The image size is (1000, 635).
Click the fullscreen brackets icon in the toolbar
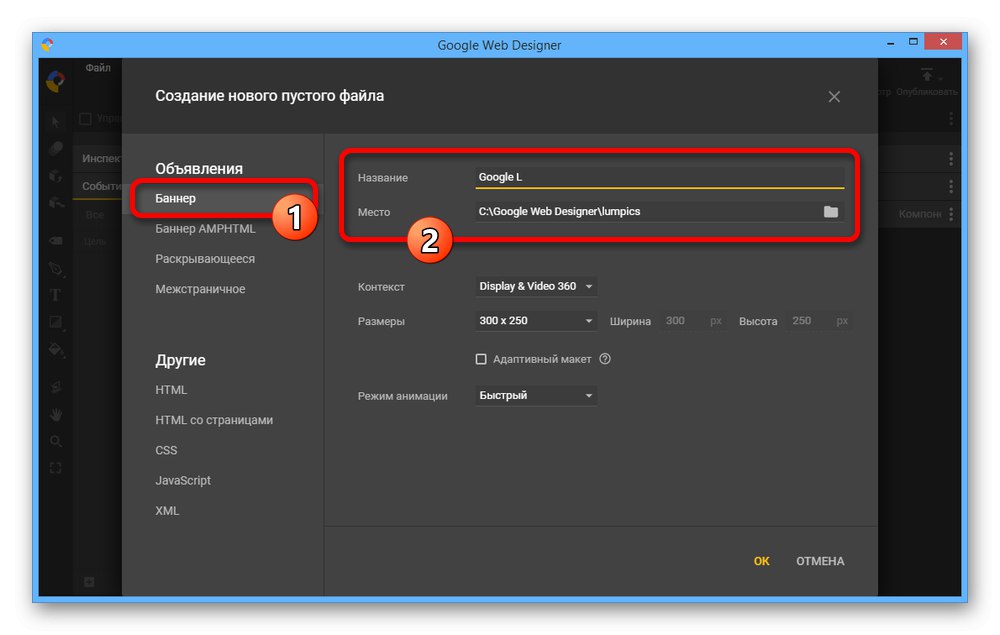(x=56, y=468)
